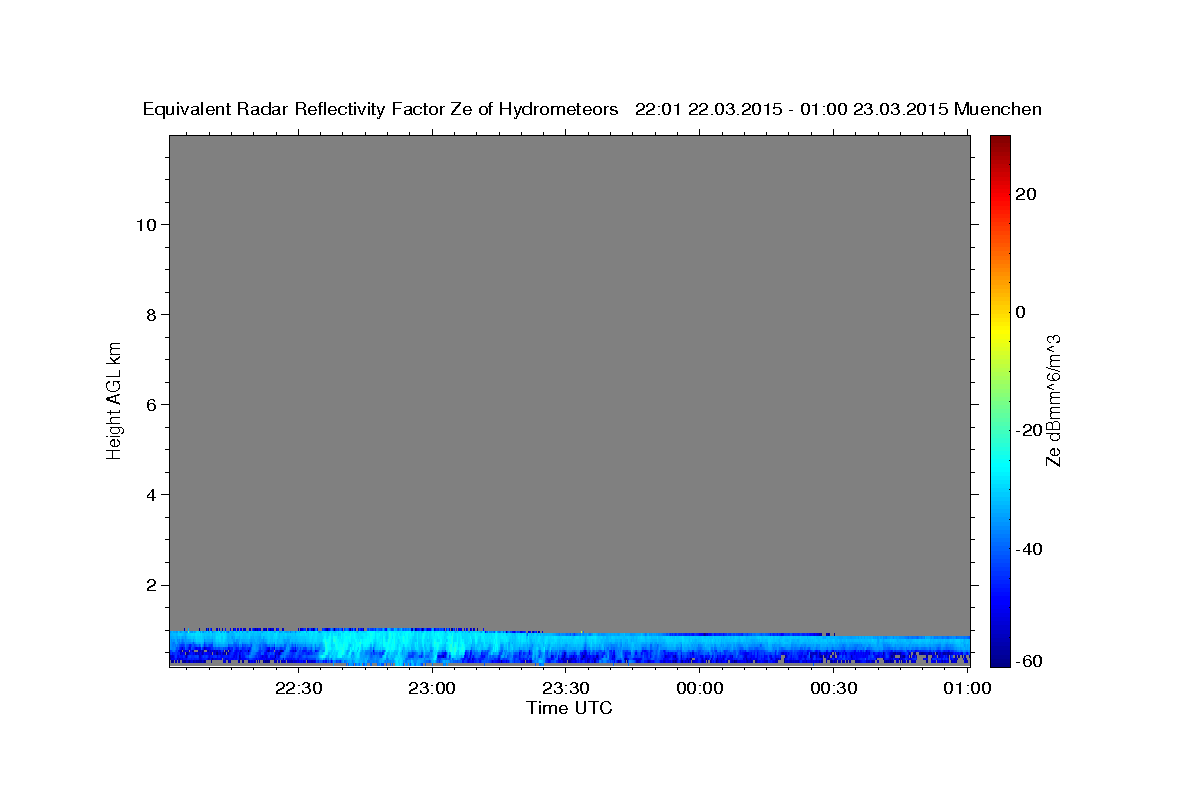The height and width of the screenshot is (800, 1200).
Task: Click the colorbar value '20'
Action: coord(1026,194)
